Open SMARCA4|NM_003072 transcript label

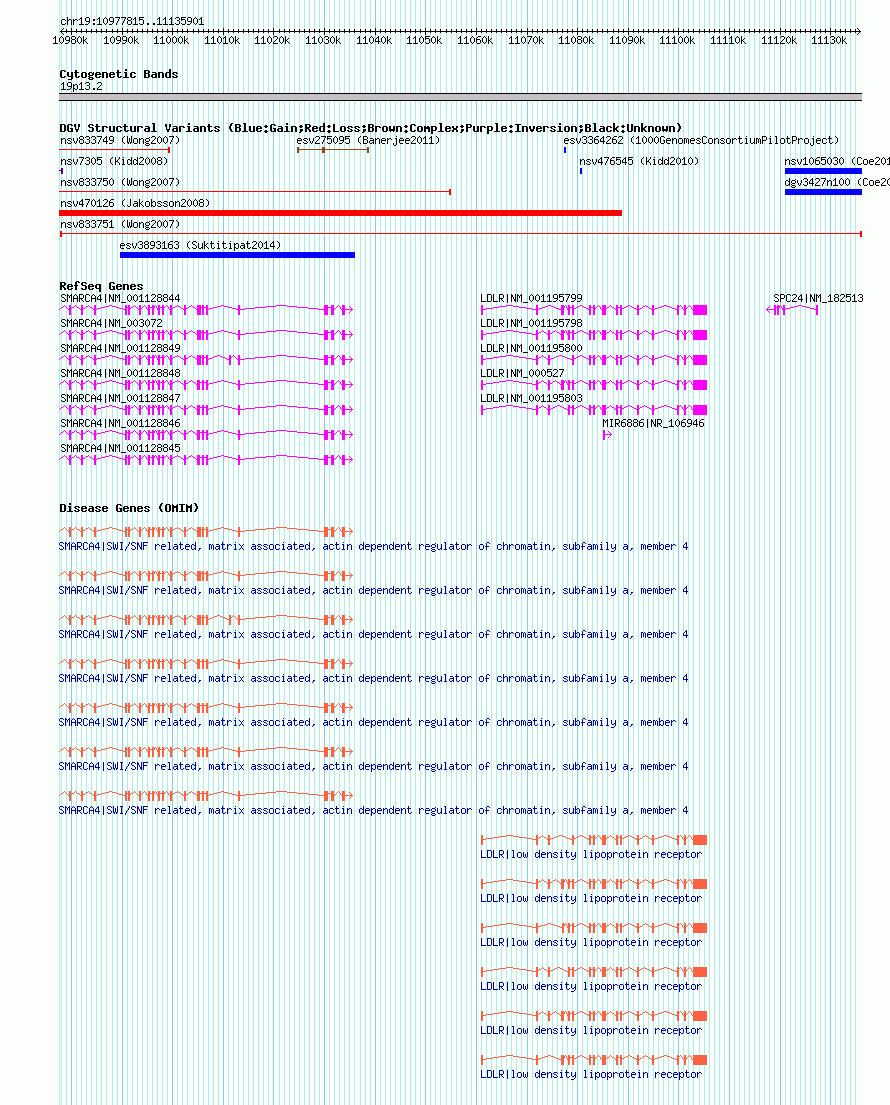pyautogui.click(x=111, y=323)
